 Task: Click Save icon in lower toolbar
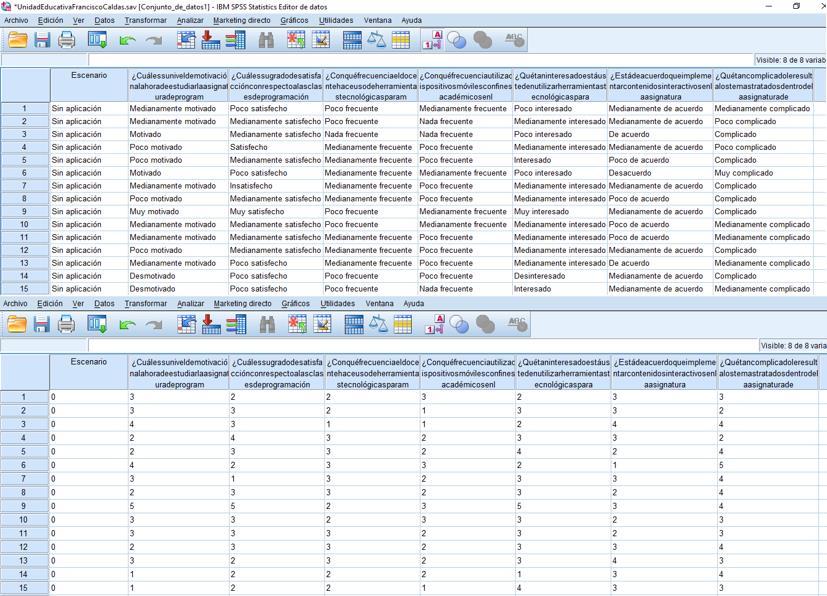click(x=42, y=324)
